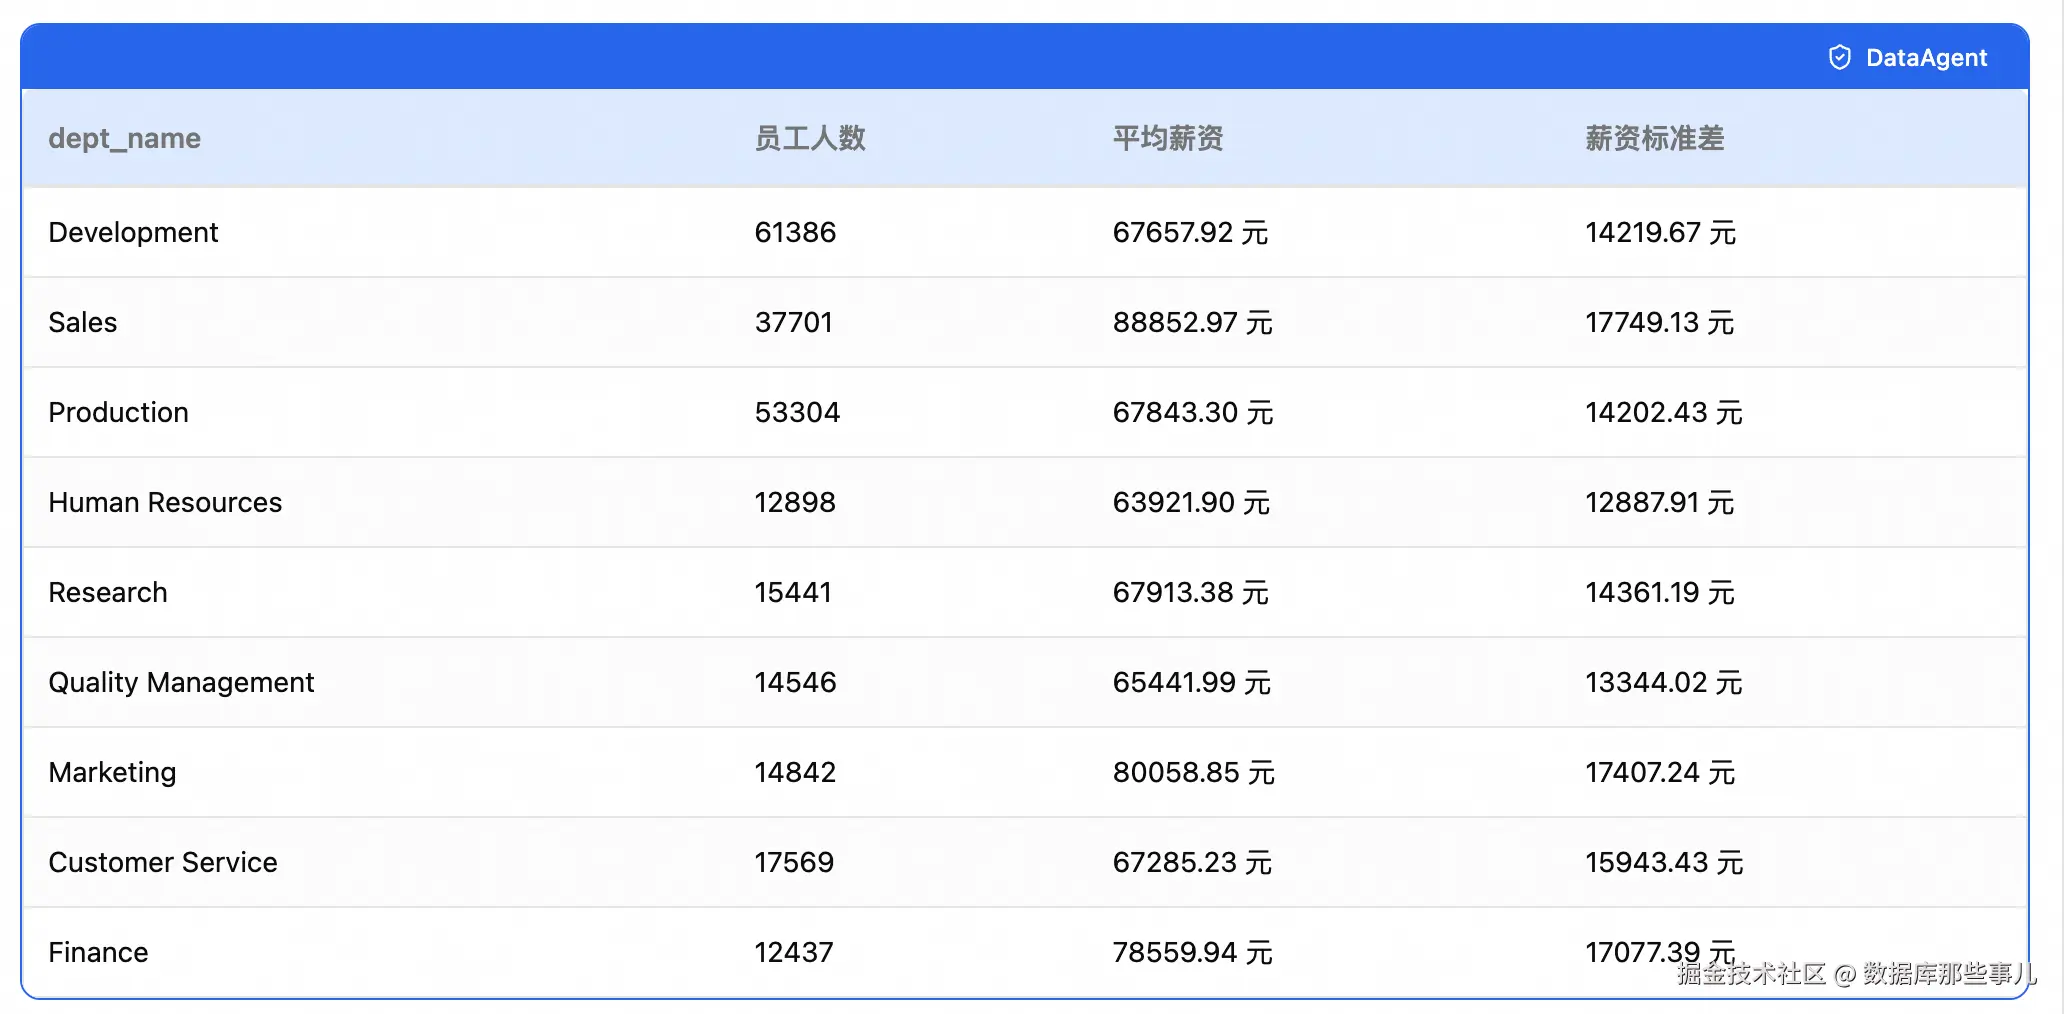The image size is (2064, 1014).
Task: Select Sales average salary 88852.97 元
Action: [1192, 322]
